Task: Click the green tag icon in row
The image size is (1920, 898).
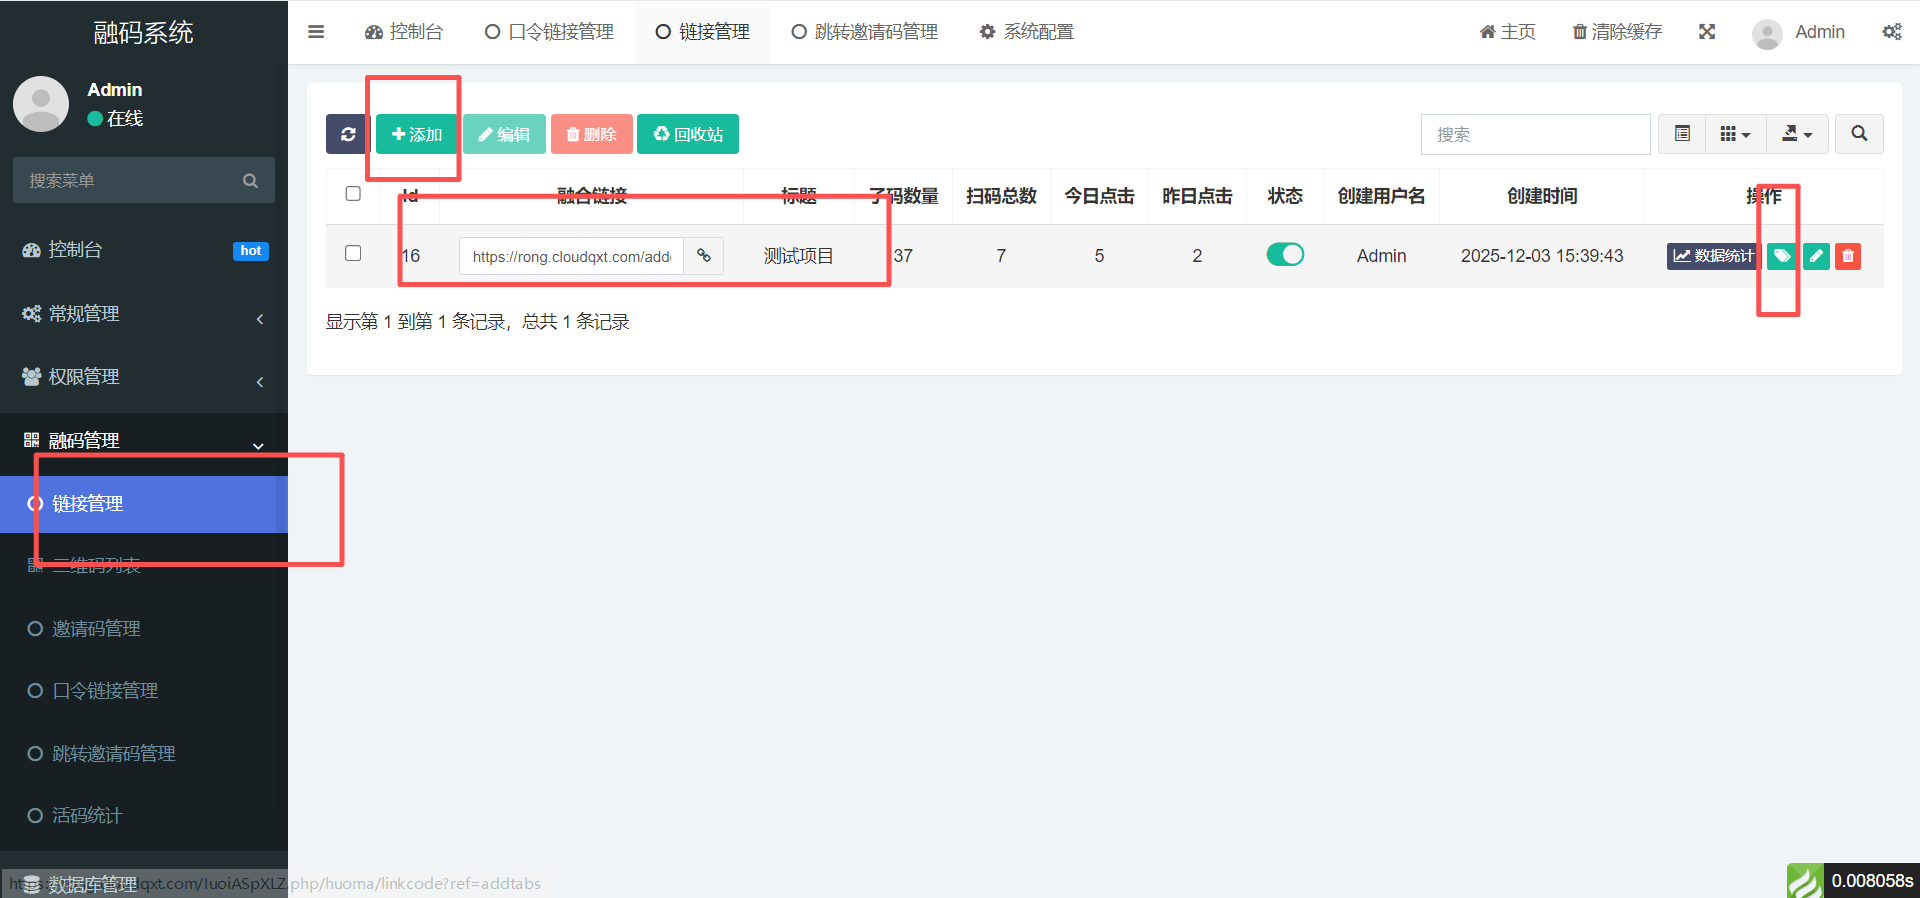Action: pyautogui.click(x=1781, y=256)
